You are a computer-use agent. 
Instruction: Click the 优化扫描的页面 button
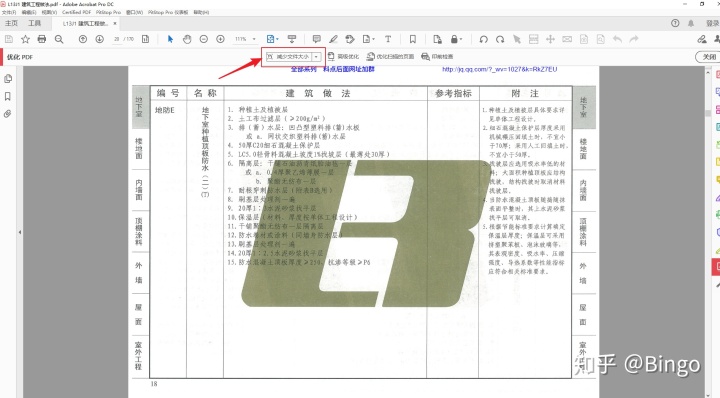390,56
